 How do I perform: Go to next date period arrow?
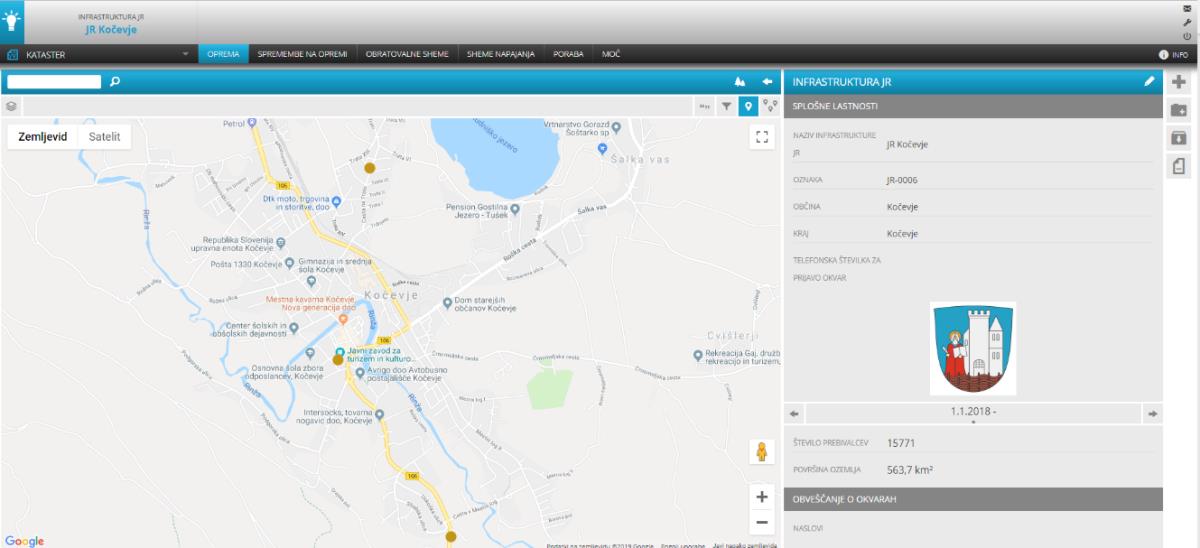pyautogui.click(x=1151, y=413)
